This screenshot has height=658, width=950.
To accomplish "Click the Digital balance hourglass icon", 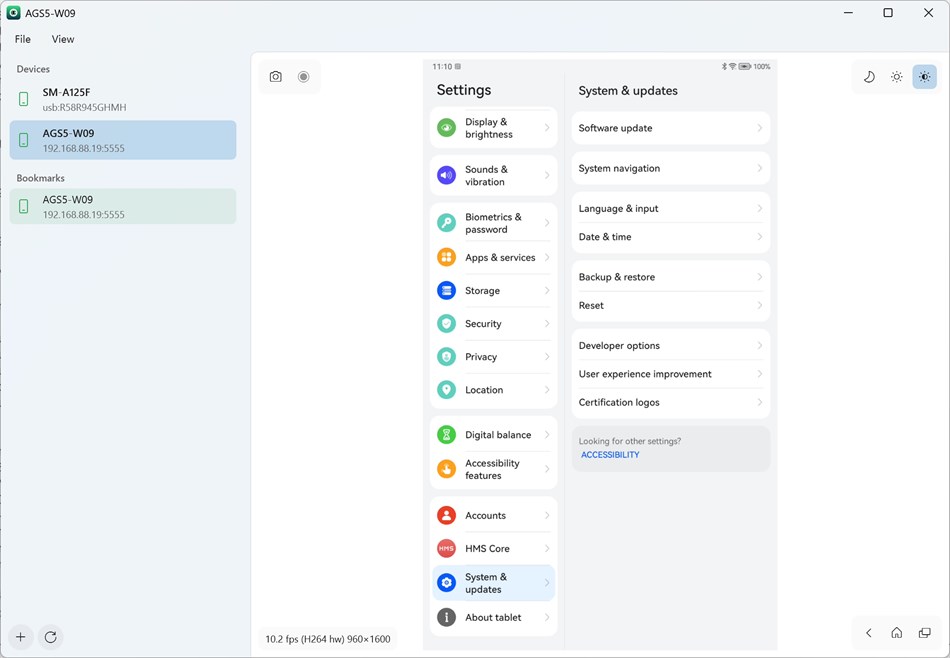I will coord(447,434).
